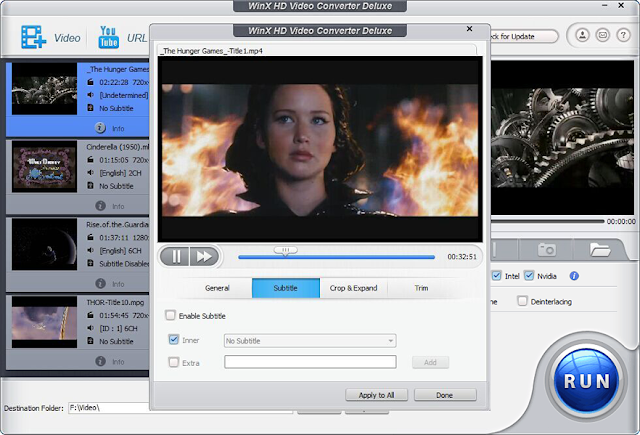Click hardware acceleration info icon beside Nvidia
640x435 pixels.
tap(574, 276)
